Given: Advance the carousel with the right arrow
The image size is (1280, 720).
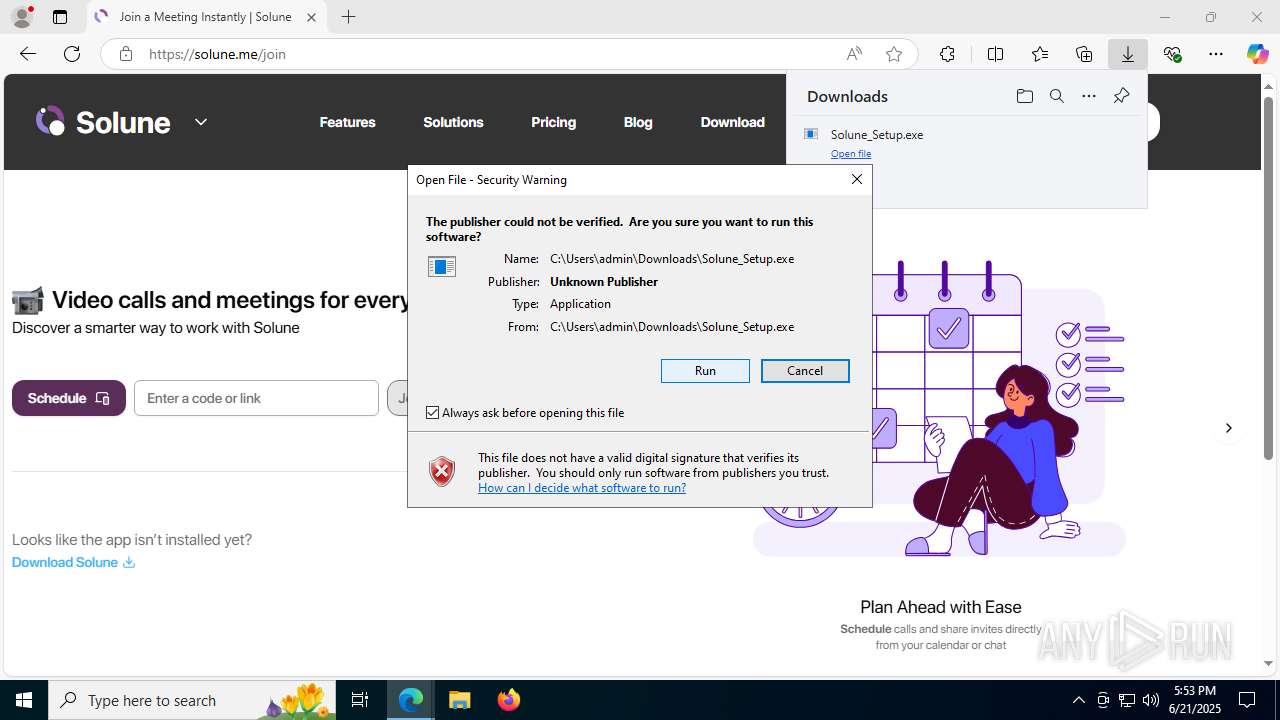Looking at the screenshot, I should (1228, 428).
